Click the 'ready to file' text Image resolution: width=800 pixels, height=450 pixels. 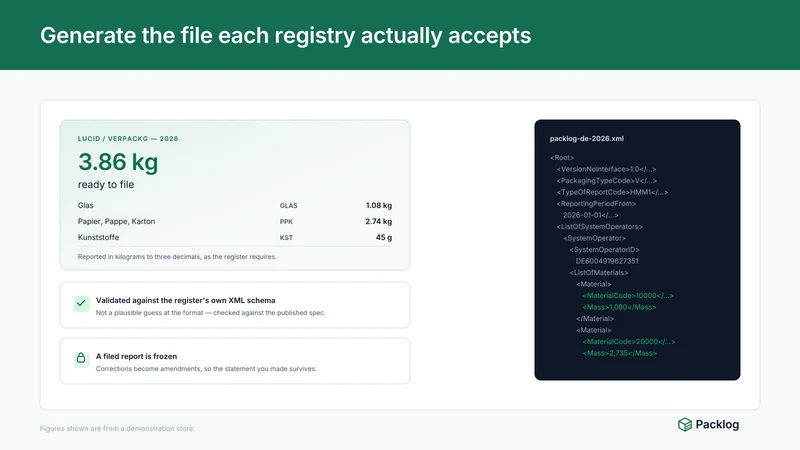click(106, 185)
